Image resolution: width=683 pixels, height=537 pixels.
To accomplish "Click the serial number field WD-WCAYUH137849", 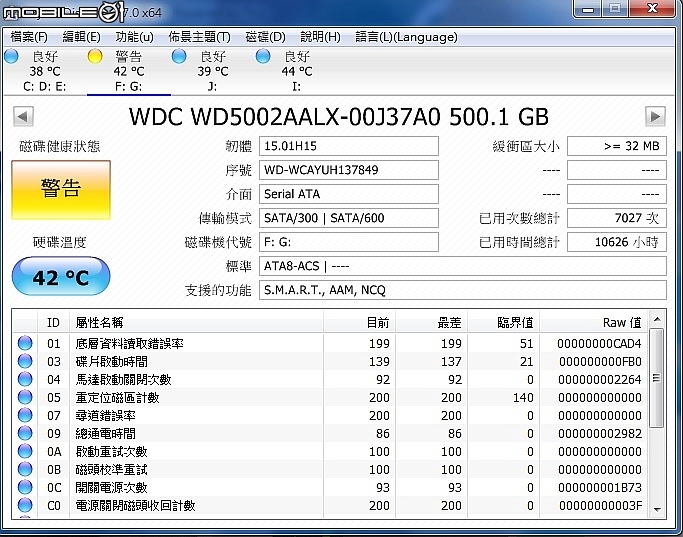I will (349, 170).
